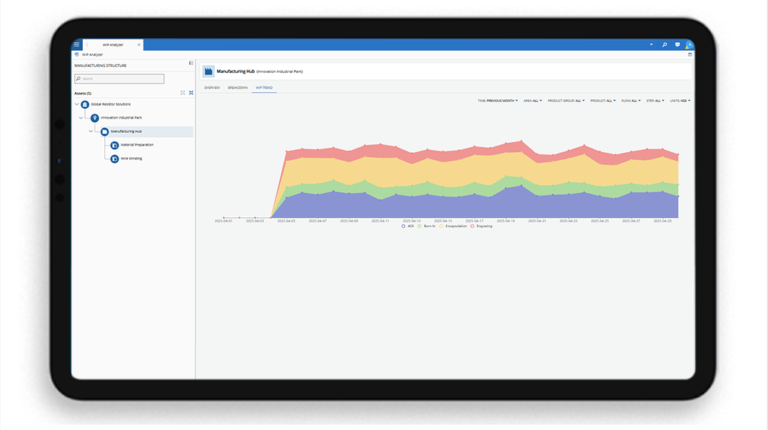This screenshot has width=768, height=430.
Task: Toggle the AOI series in legend
Action: (x=404, y=226)
